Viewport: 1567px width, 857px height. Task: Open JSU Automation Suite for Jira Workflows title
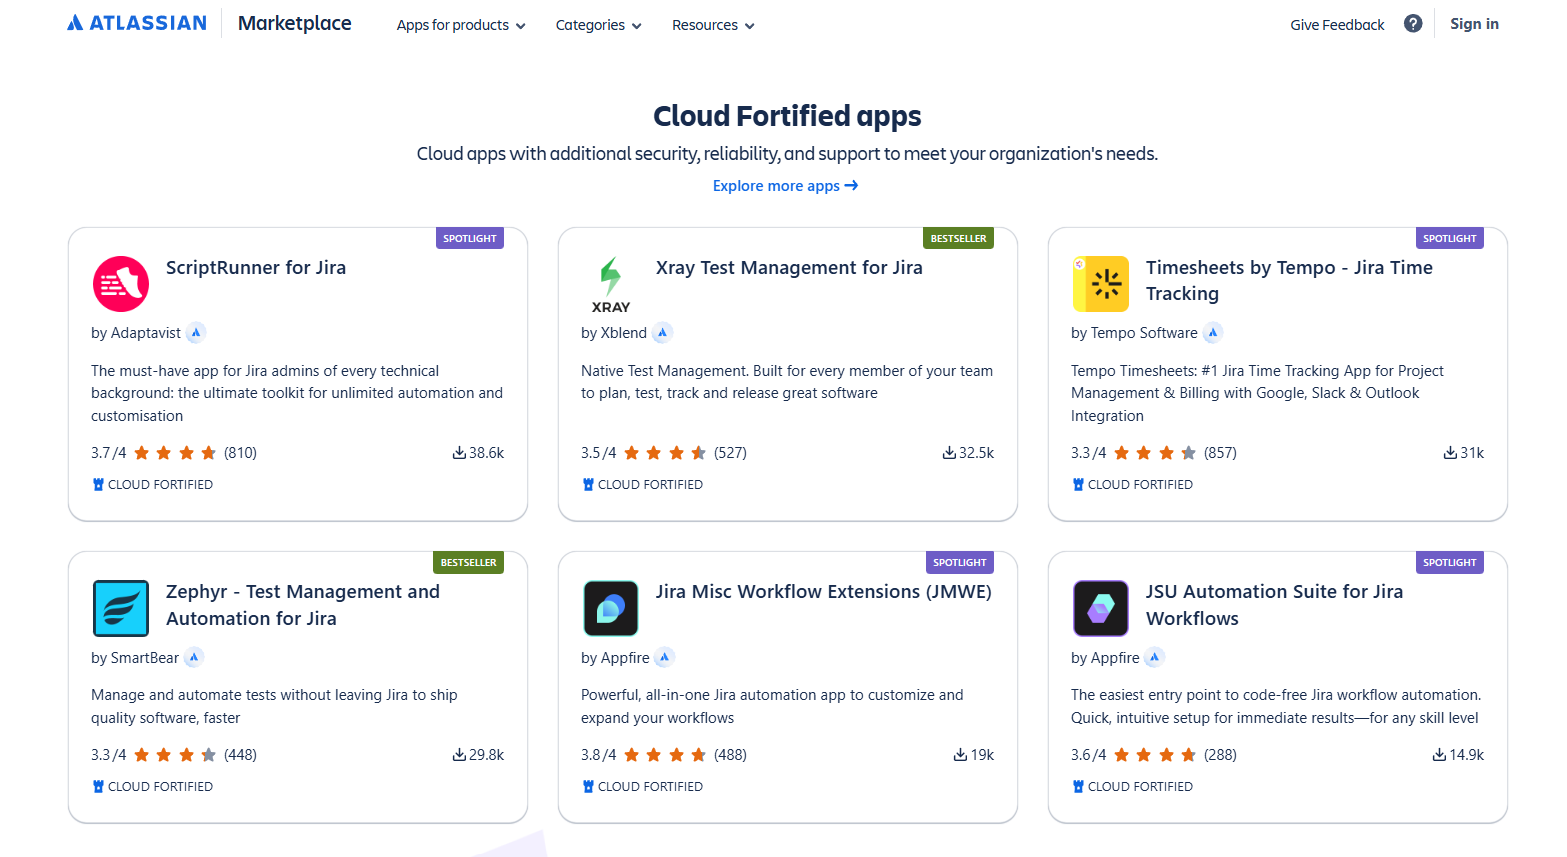tap(1274, 605)
